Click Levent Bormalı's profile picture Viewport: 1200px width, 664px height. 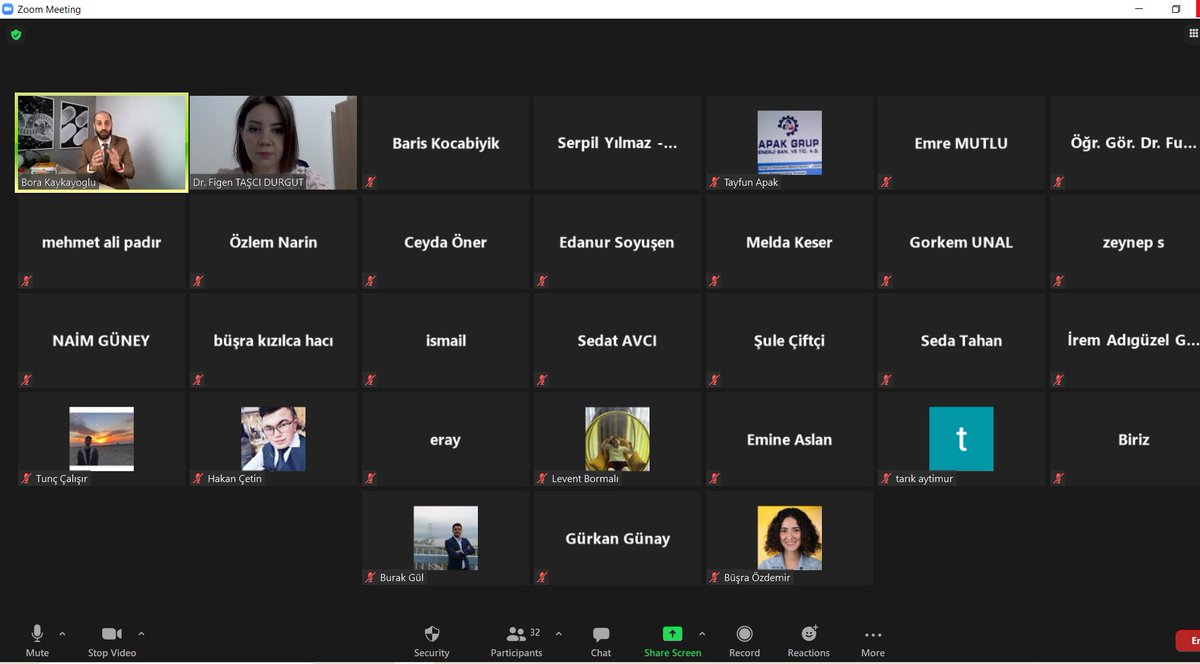(x=617, y=438)
